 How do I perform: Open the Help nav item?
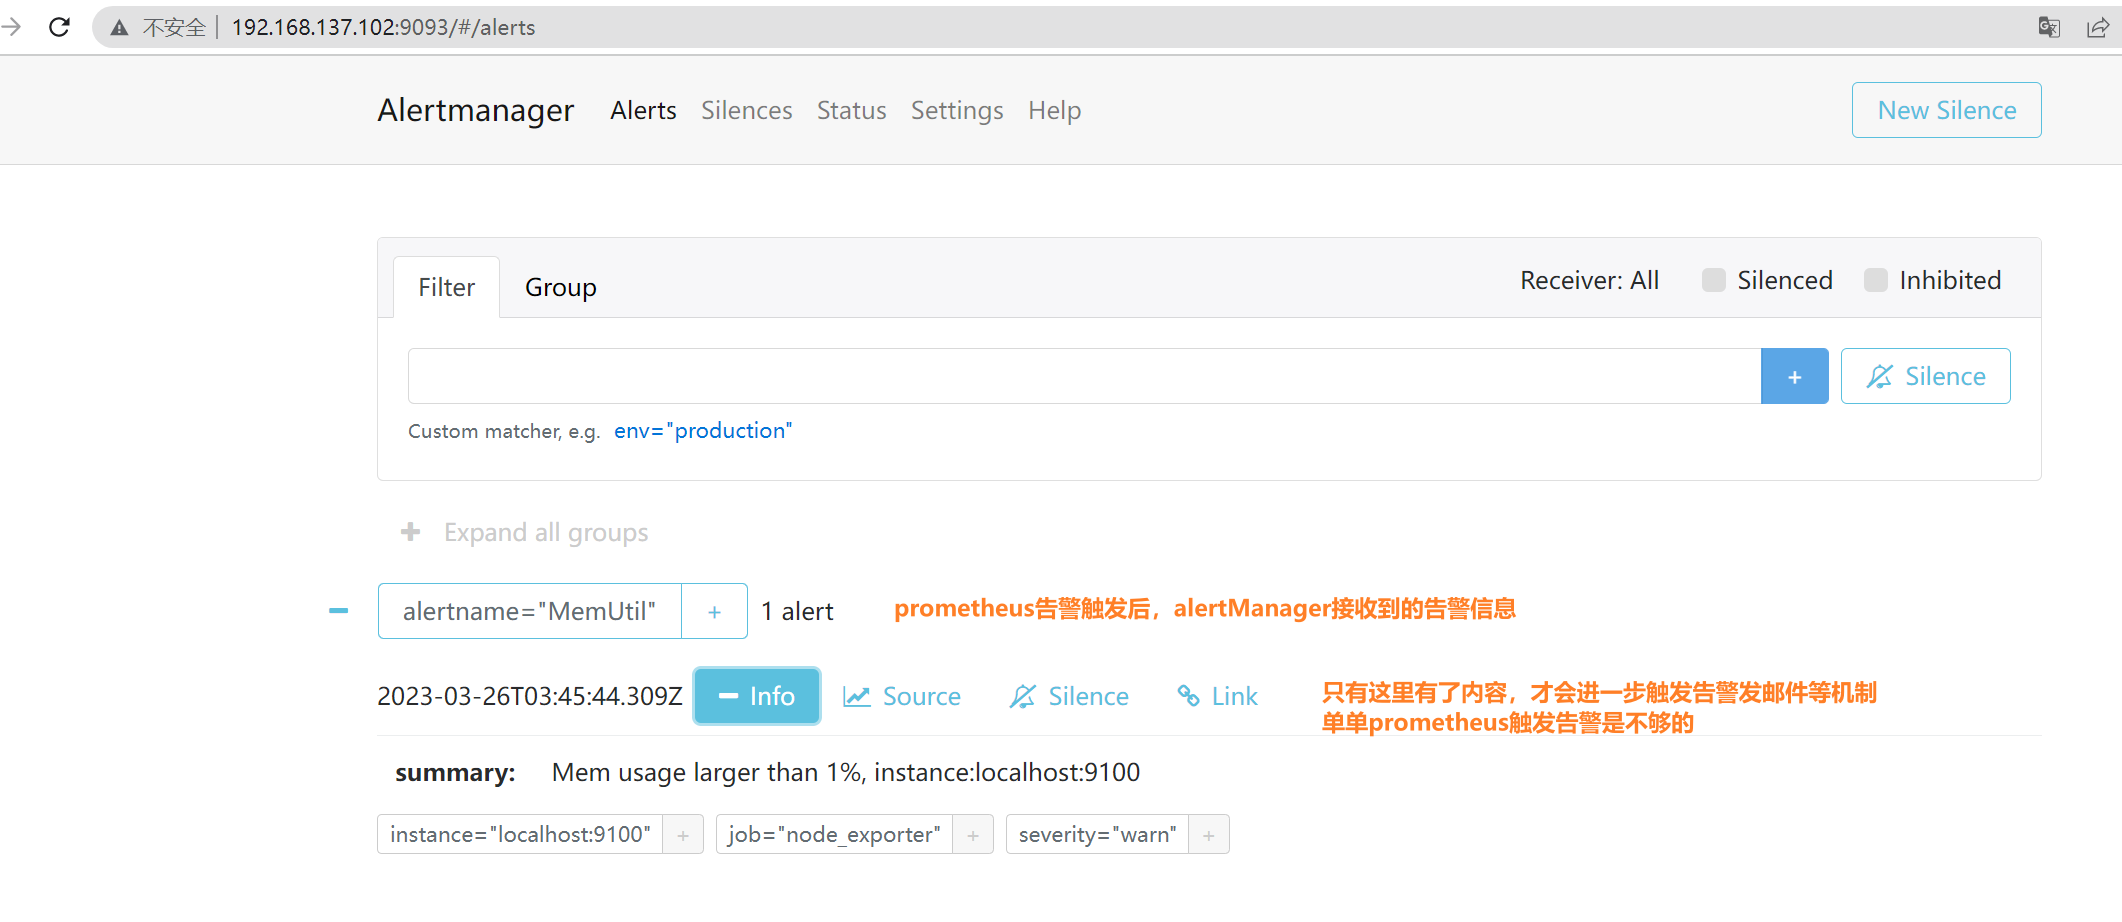(1054, 110)
